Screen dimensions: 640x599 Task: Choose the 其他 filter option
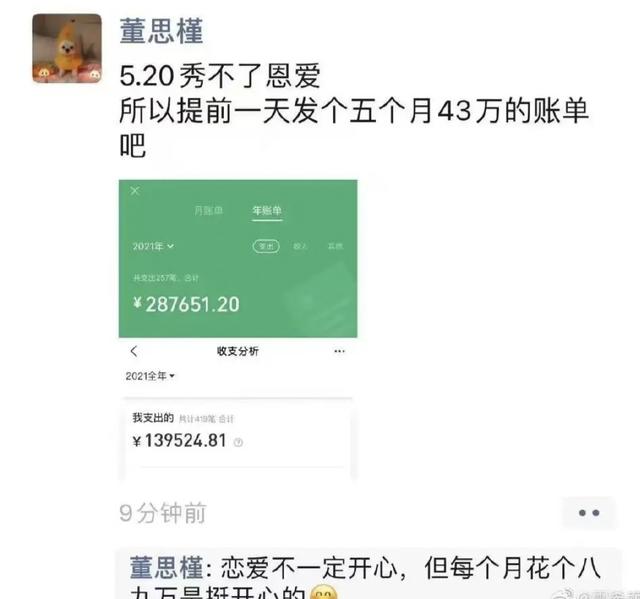336,246
